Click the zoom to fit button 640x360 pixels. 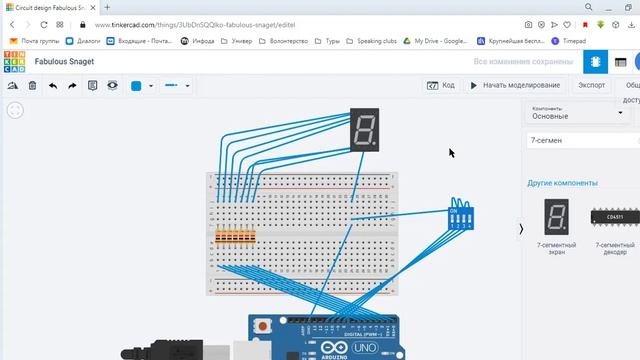[15, 110]
